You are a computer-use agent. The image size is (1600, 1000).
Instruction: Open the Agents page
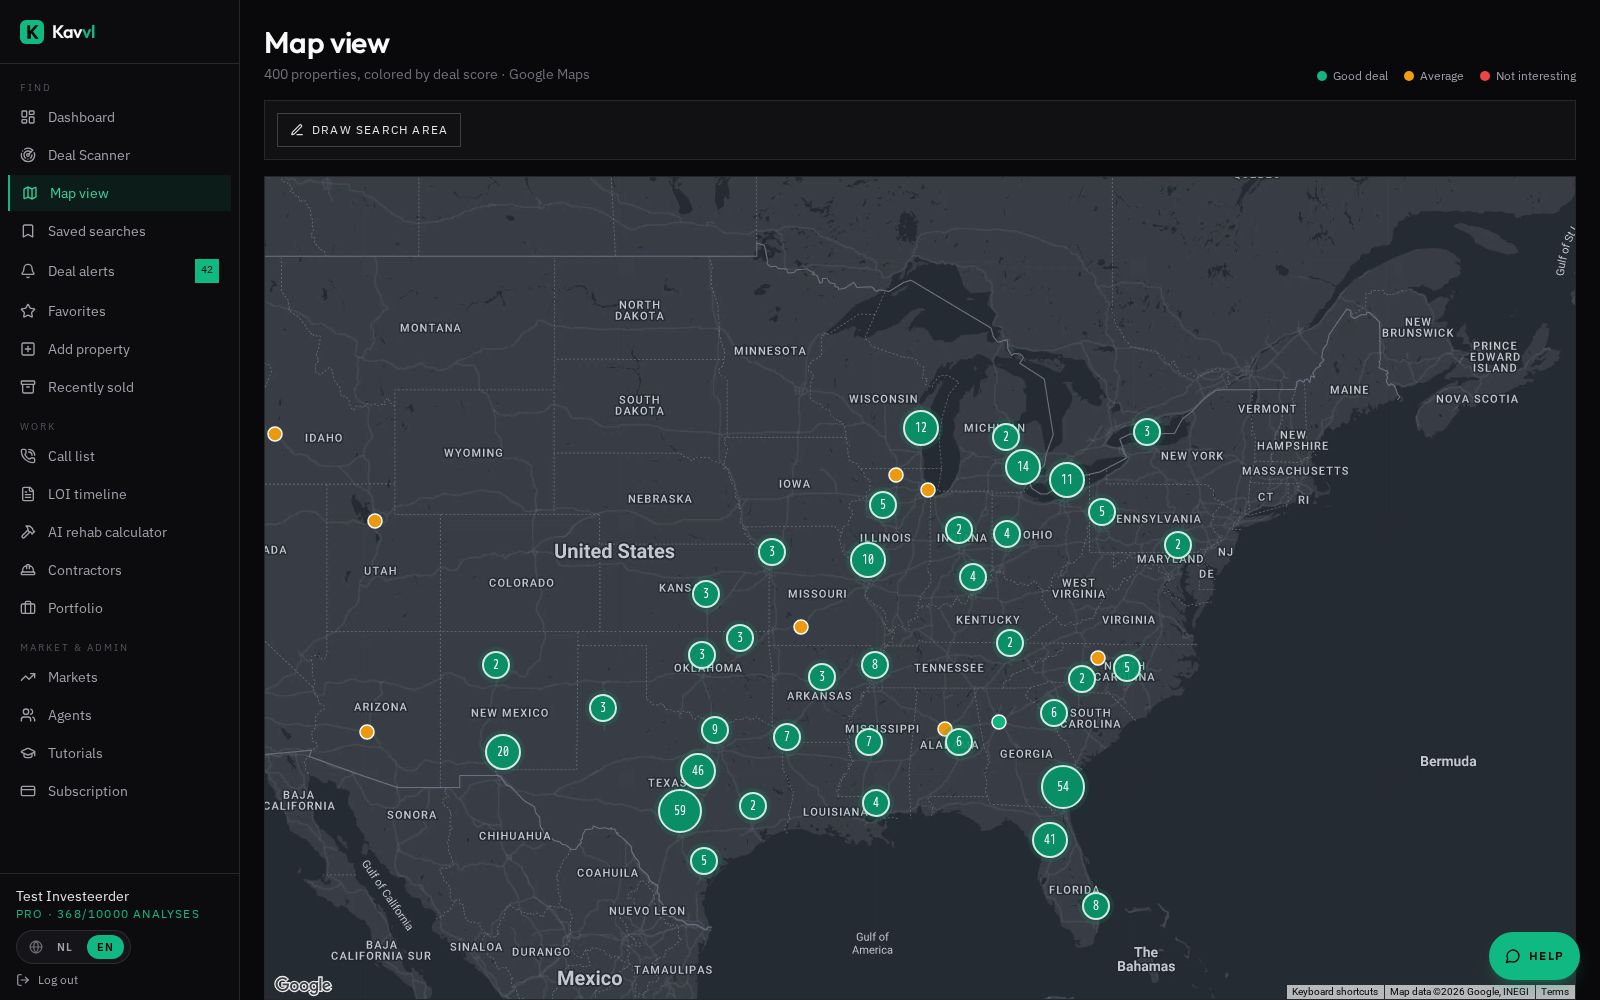point(119,715)
